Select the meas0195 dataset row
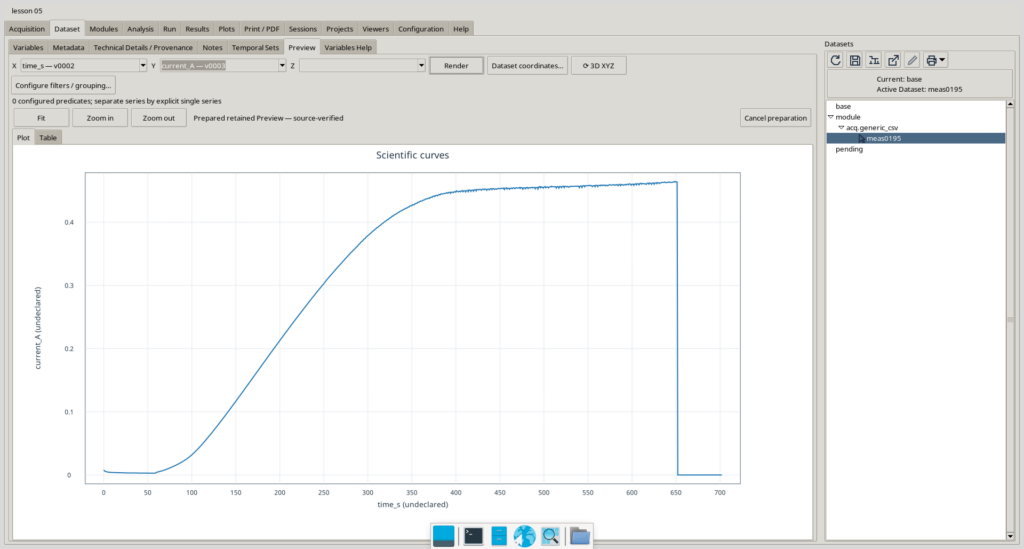Screen dimensions: 1024x549 pos(916,138)
